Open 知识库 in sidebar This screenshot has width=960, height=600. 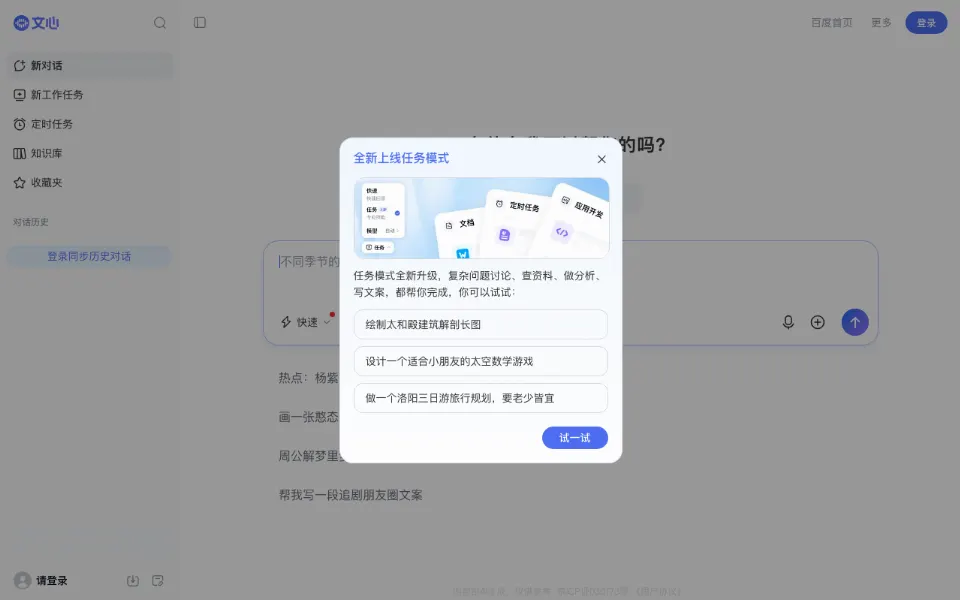point(89,153)
